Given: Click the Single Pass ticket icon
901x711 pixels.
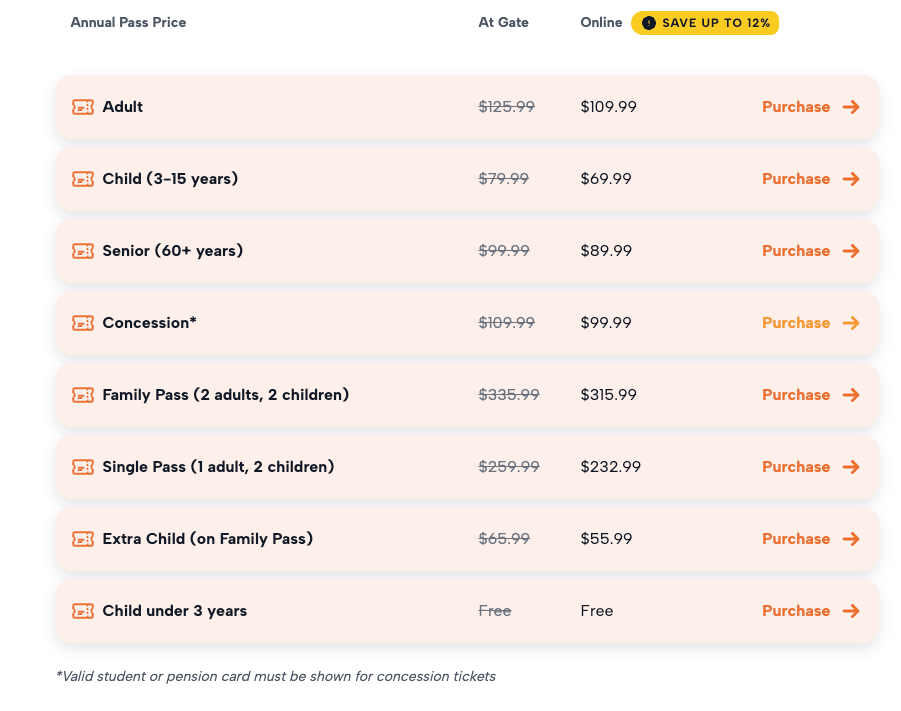Looking at the screenshot, I should [83, 467].
